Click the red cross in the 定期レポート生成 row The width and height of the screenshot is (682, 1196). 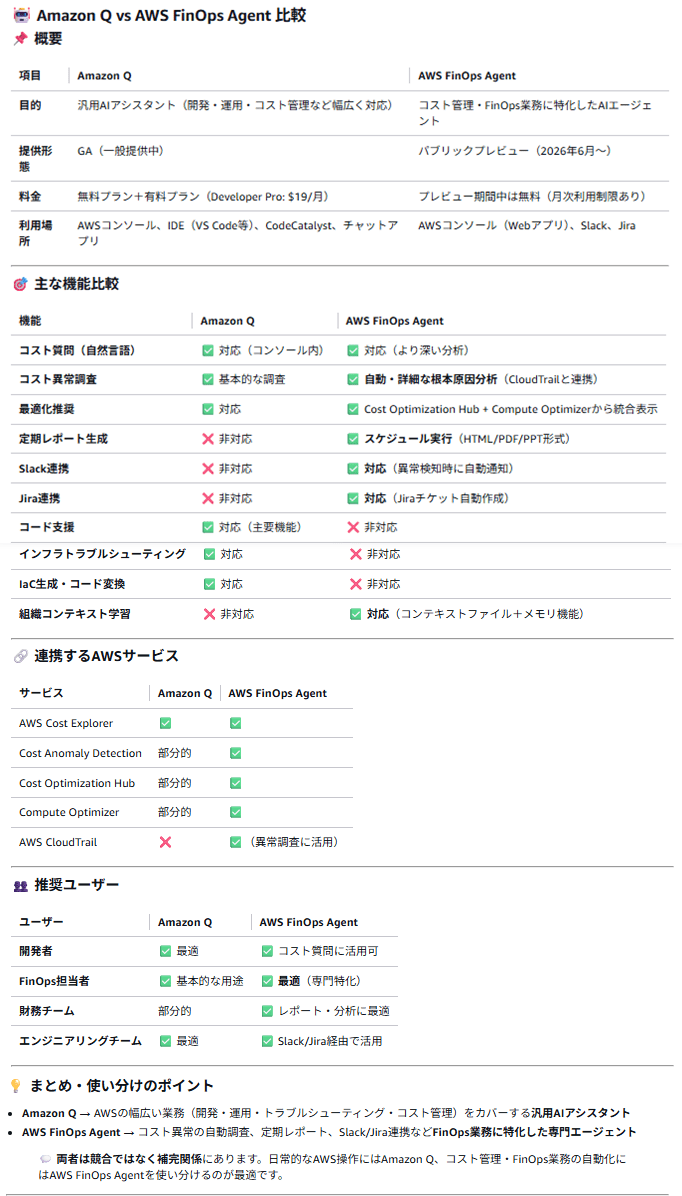207,439
